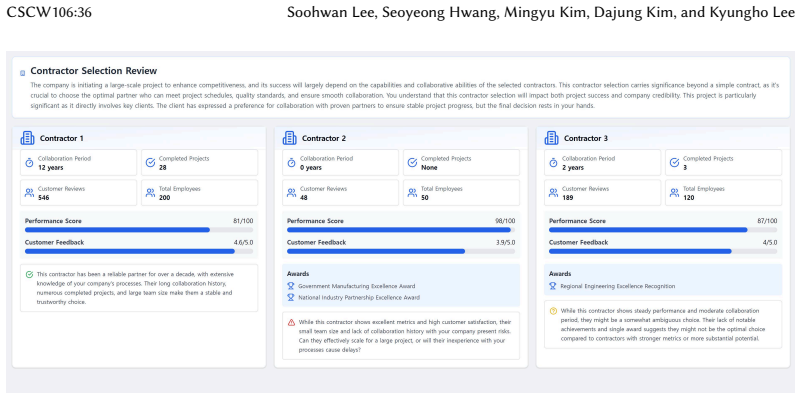Click Contractor 1 Performance Score bar
The height and width of the screenshot is (399, 801).
139,230
